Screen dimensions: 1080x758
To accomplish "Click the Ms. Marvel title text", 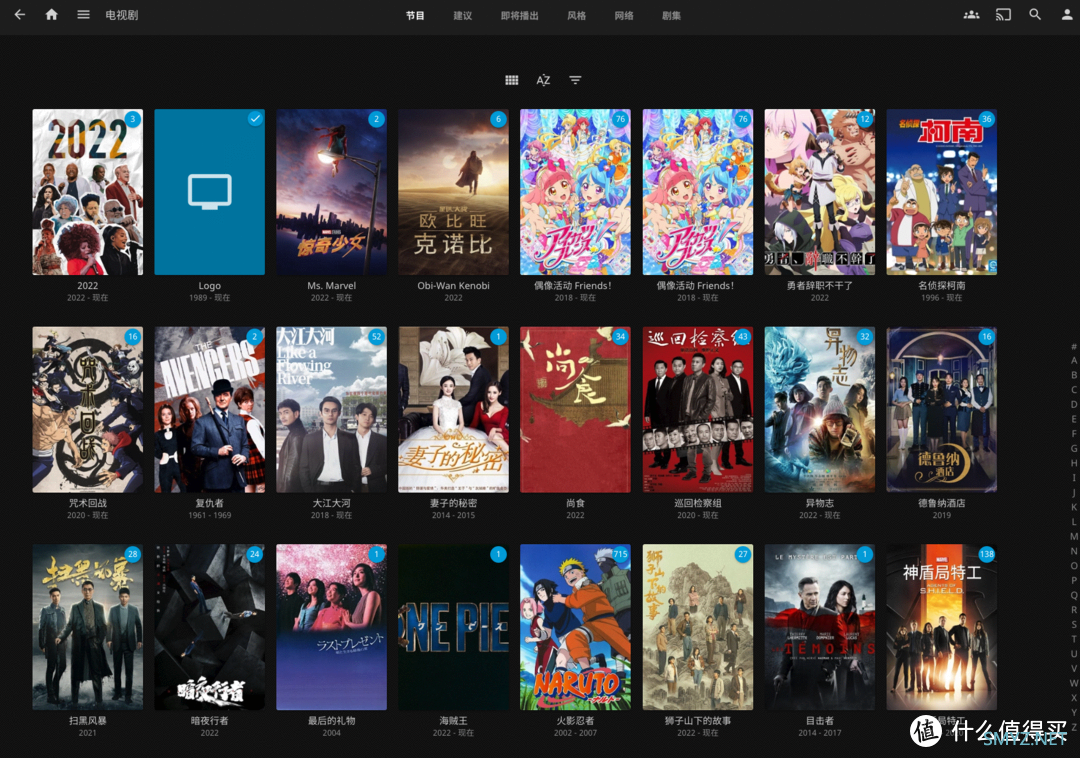I will pos(331,286).
